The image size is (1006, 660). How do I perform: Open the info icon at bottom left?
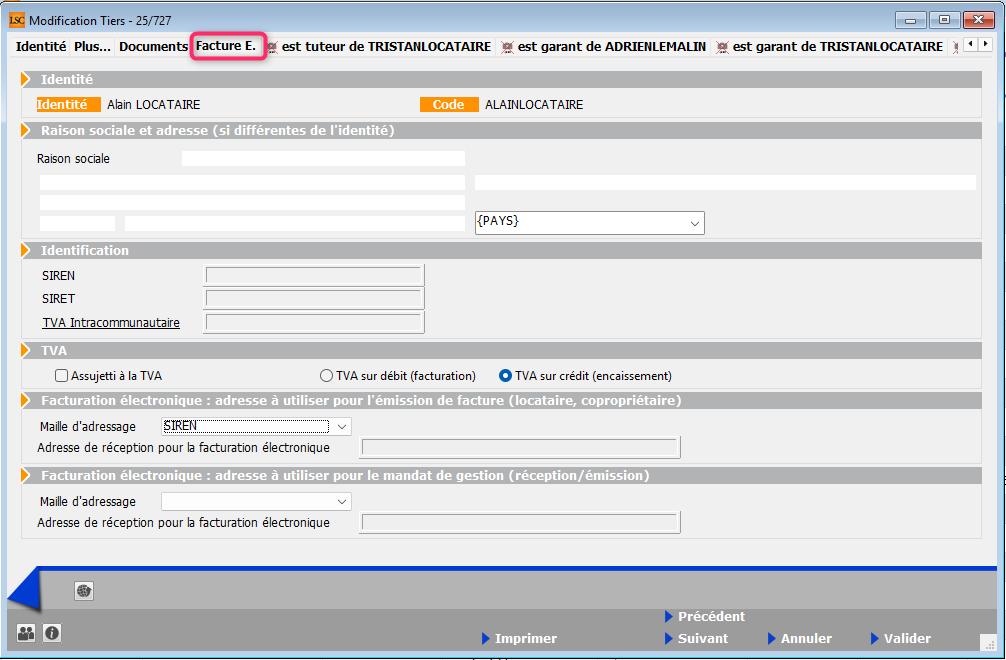click(x=51, y=633)
